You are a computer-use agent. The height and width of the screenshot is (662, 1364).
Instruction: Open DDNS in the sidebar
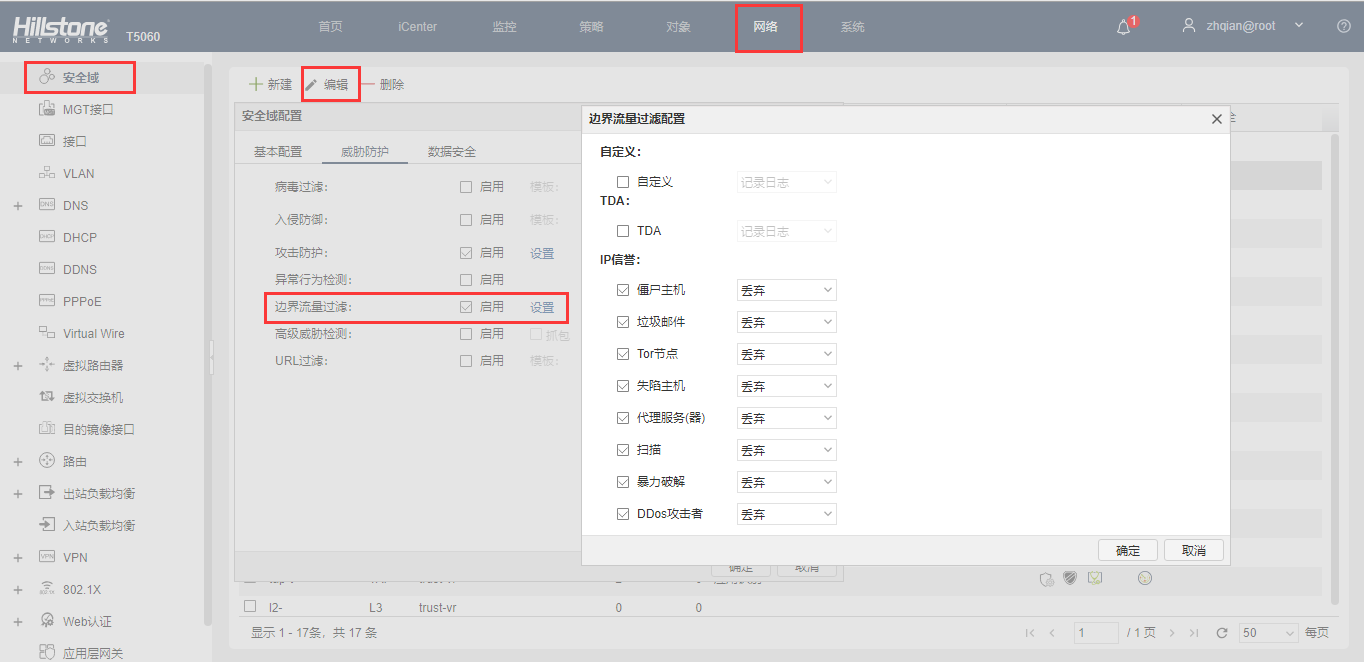tap(79, 269)
